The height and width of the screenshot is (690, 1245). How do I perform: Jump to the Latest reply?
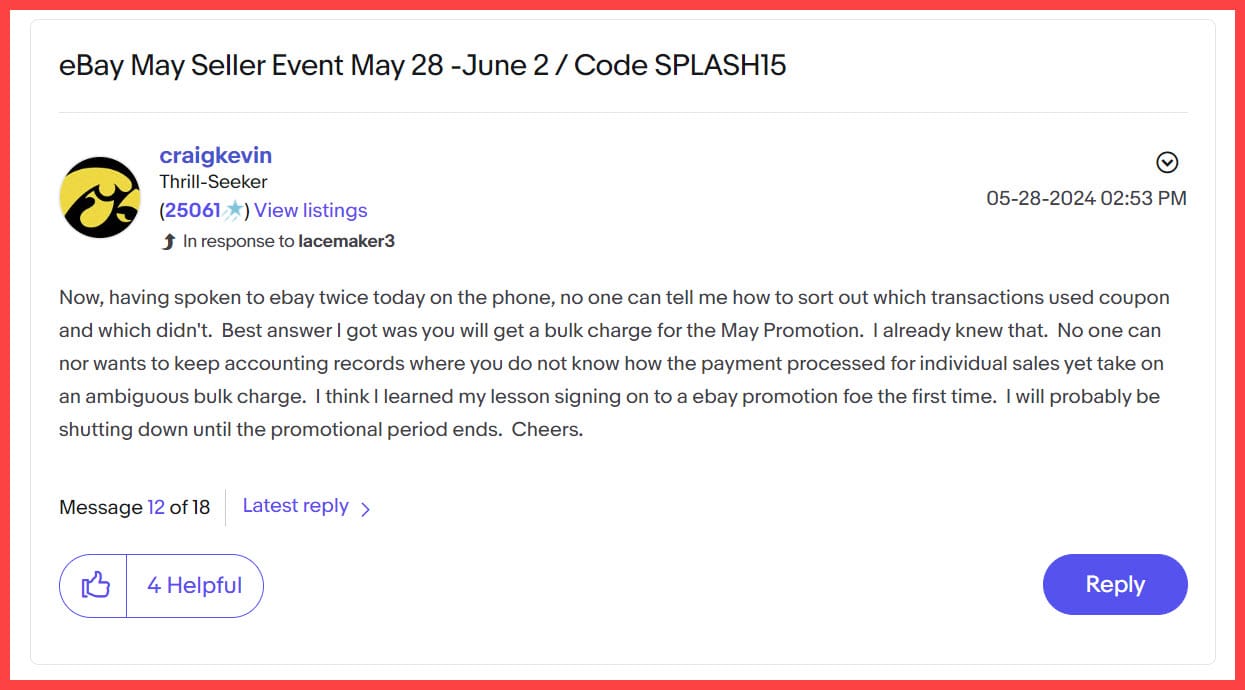(295, 506)
